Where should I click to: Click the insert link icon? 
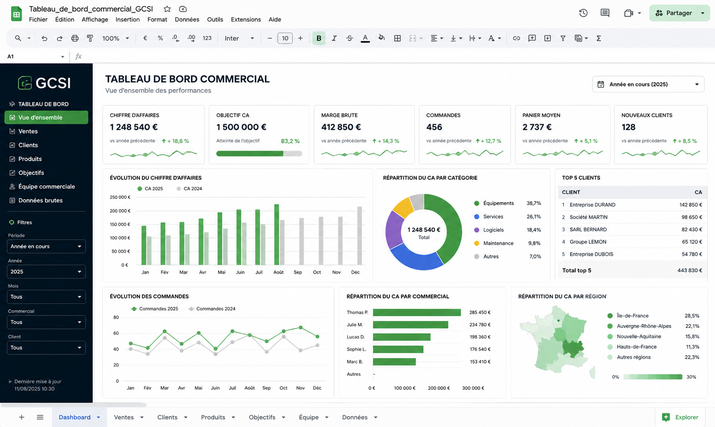coord(516,38)
